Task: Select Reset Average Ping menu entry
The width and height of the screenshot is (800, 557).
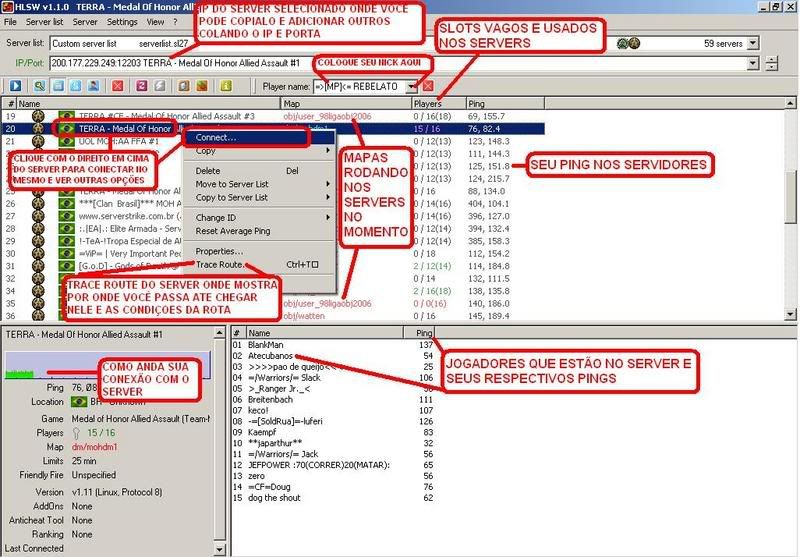Action: (x=259, y=231)
